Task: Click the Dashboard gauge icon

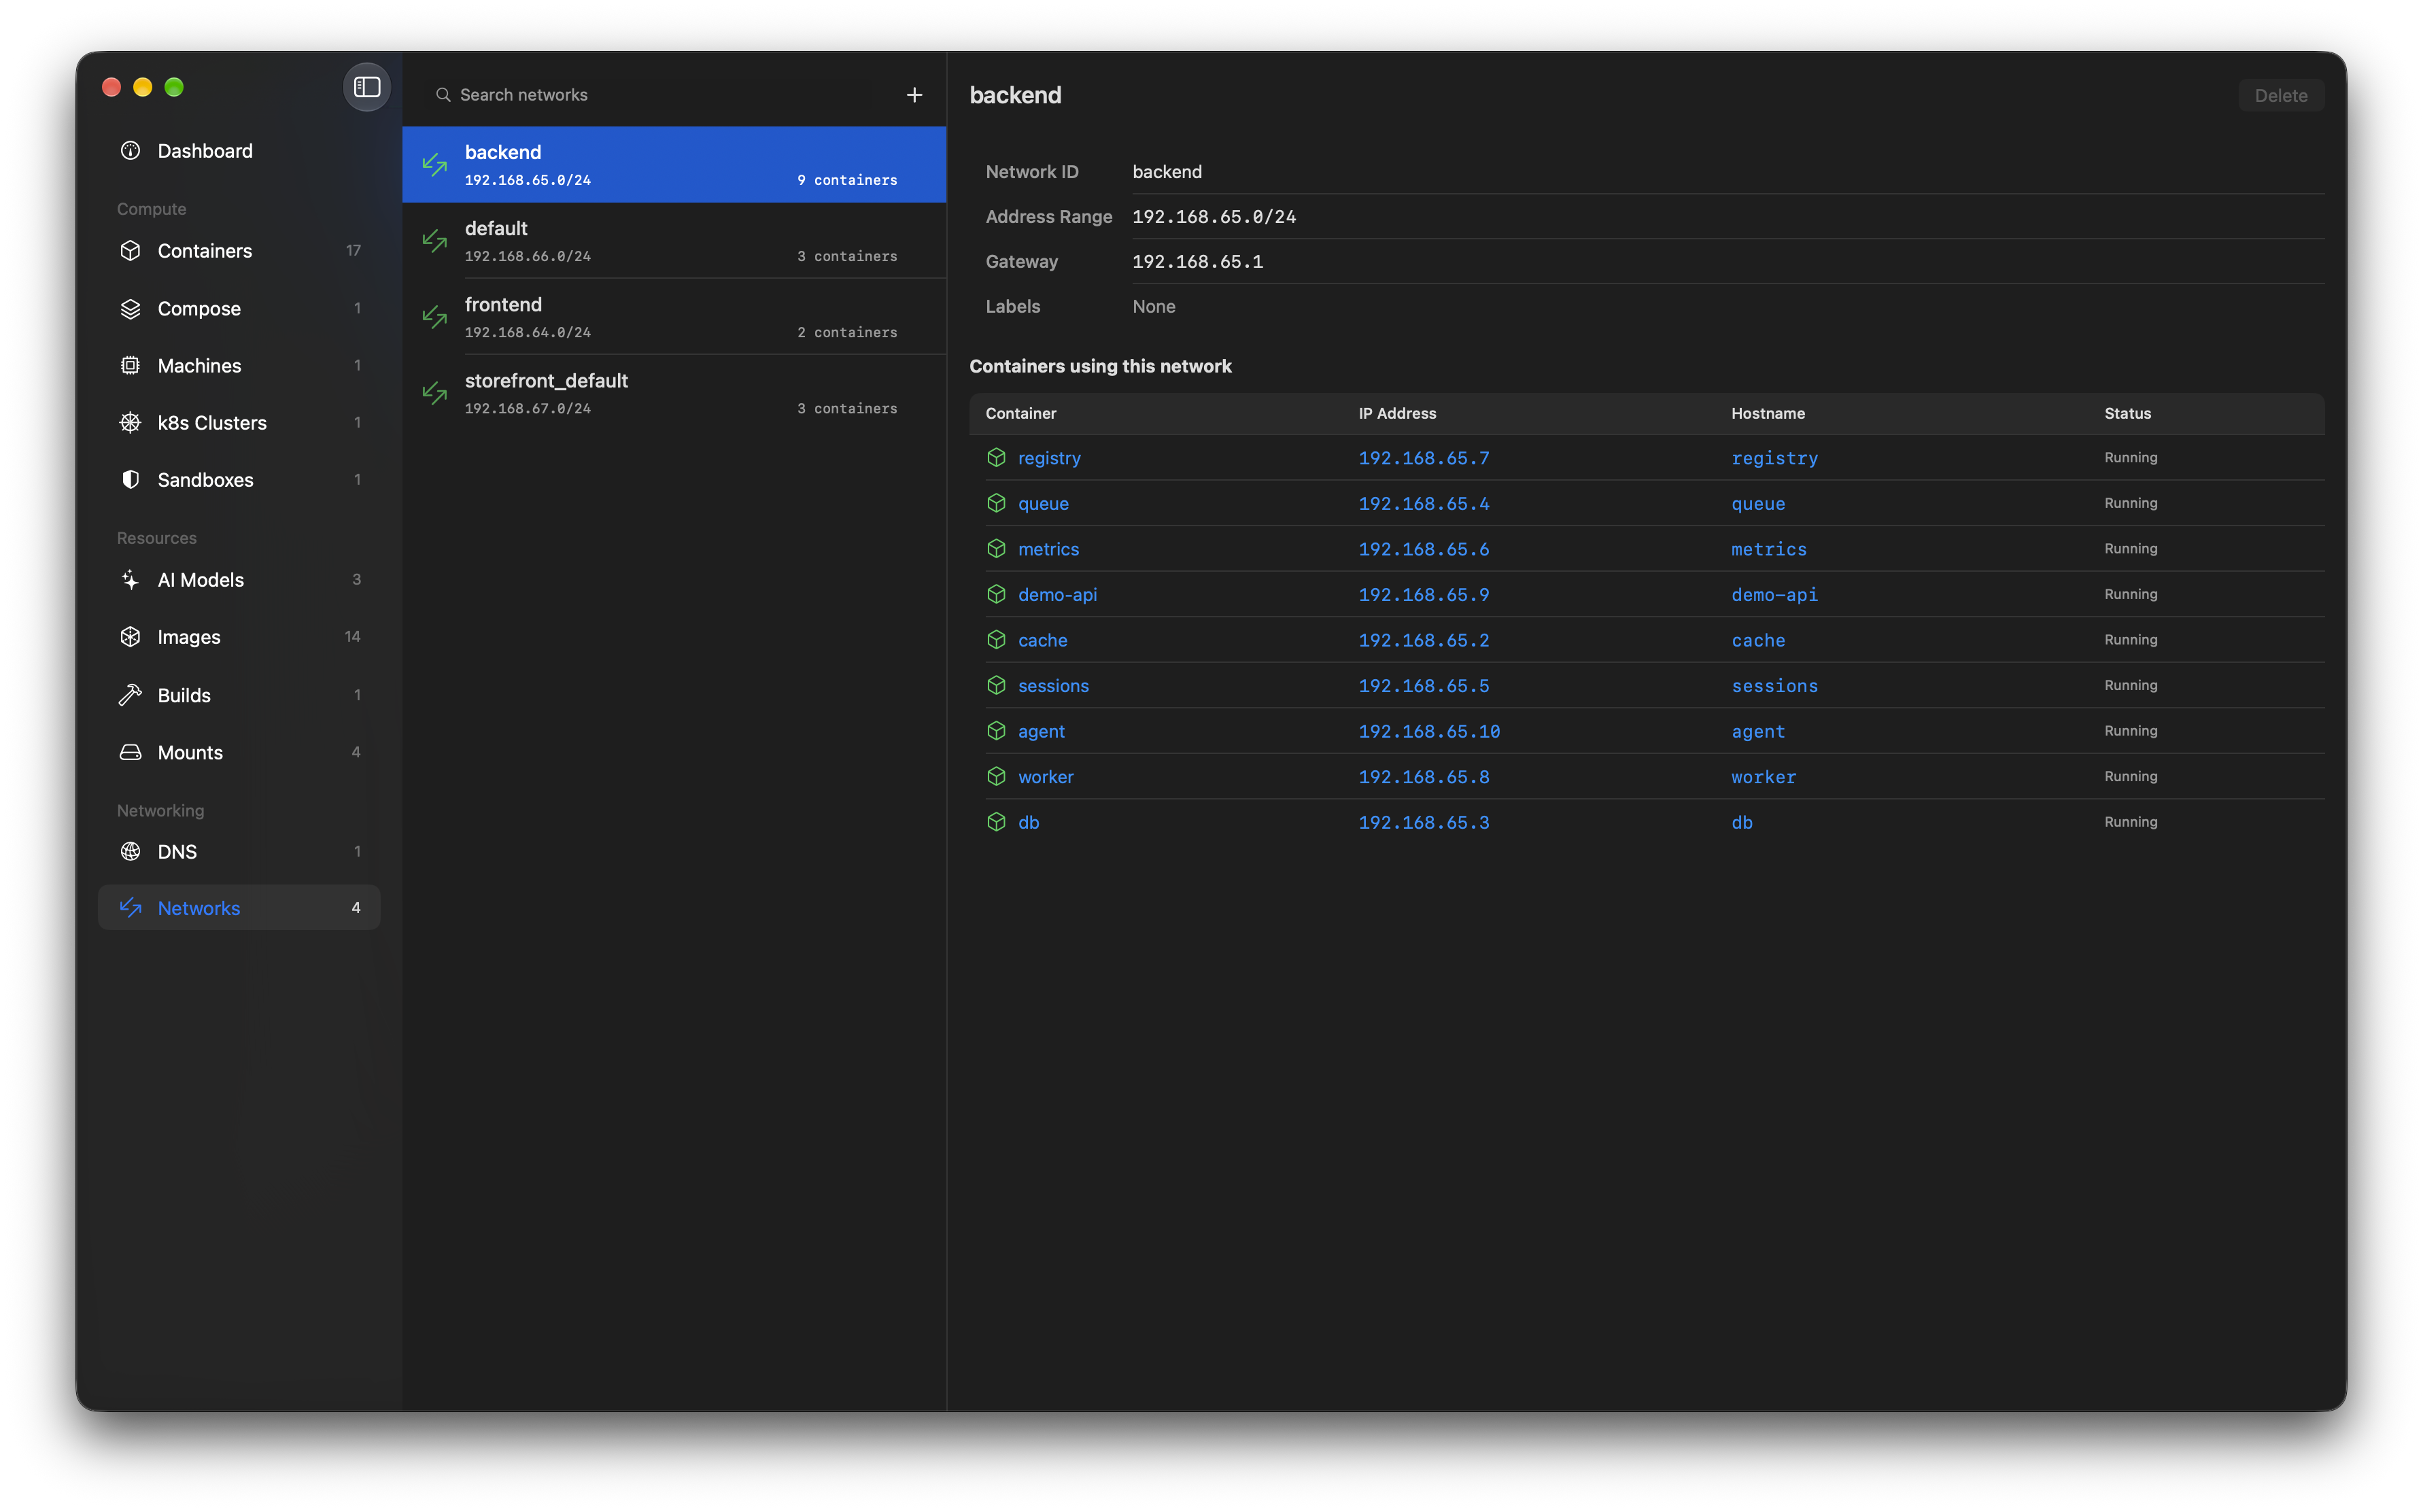Action: pyautogui.click(x=131, y=151)
